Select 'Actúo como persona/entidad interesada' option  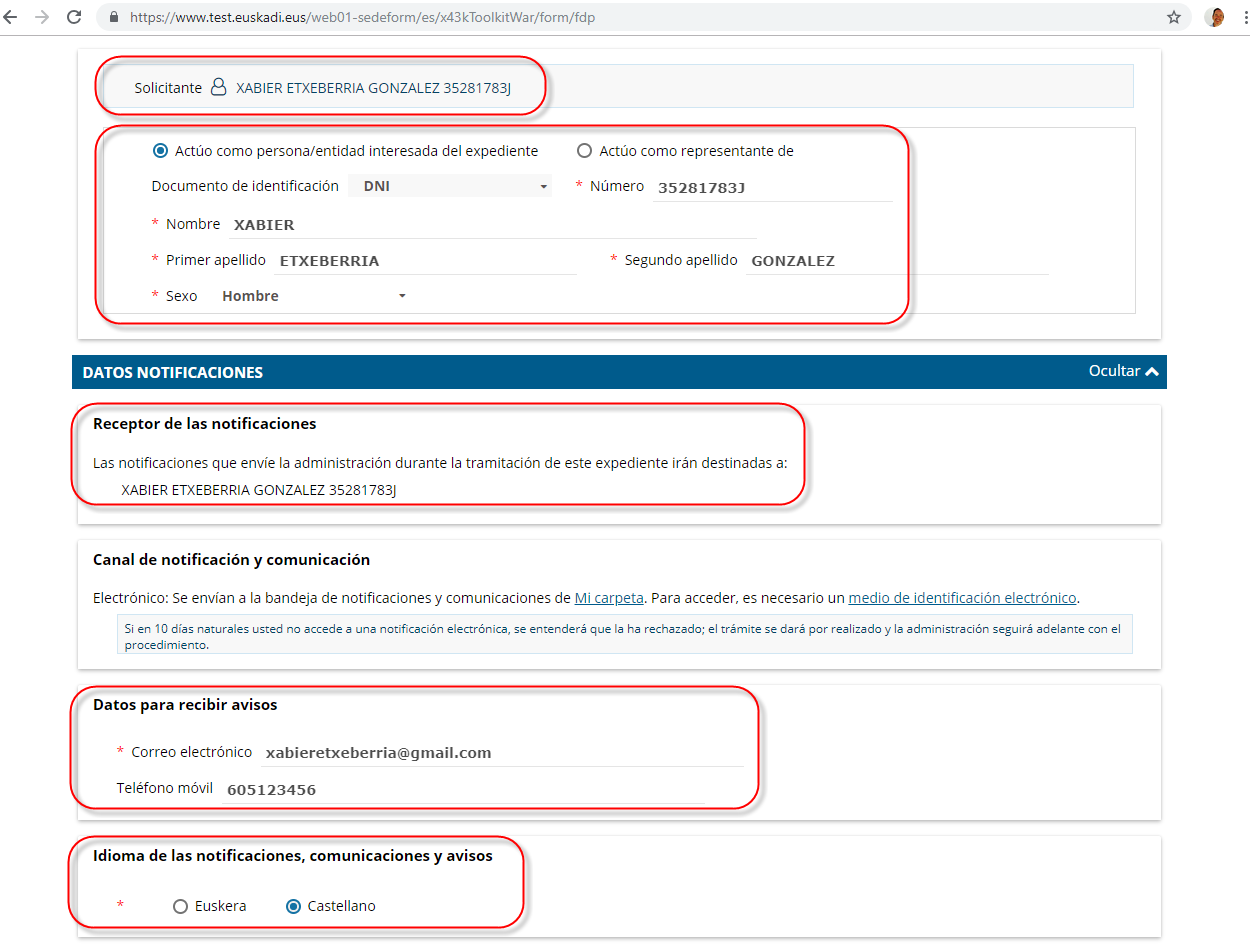click(x=160, y=151)
